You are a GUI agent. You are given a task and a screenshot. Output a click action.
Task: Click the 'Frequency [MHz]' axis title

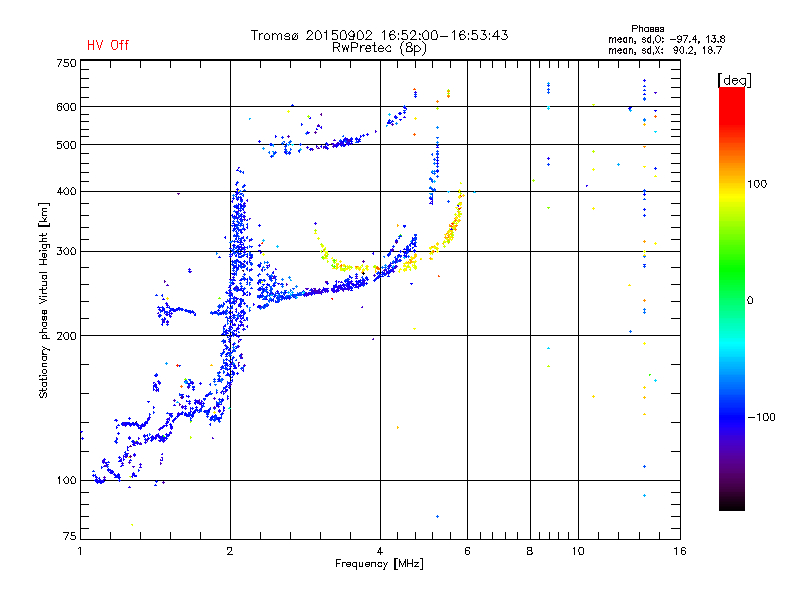point(379,564)
